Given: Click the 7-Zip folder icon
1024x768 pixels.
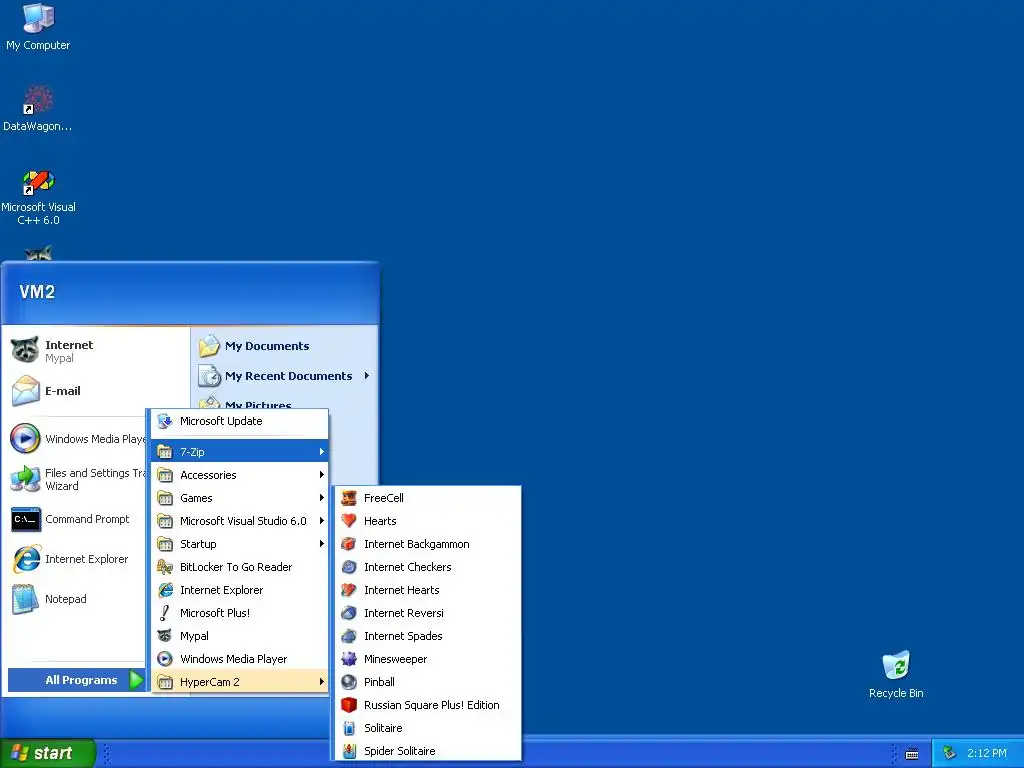Looking at the screenshot, I should [x=165, y=451].
